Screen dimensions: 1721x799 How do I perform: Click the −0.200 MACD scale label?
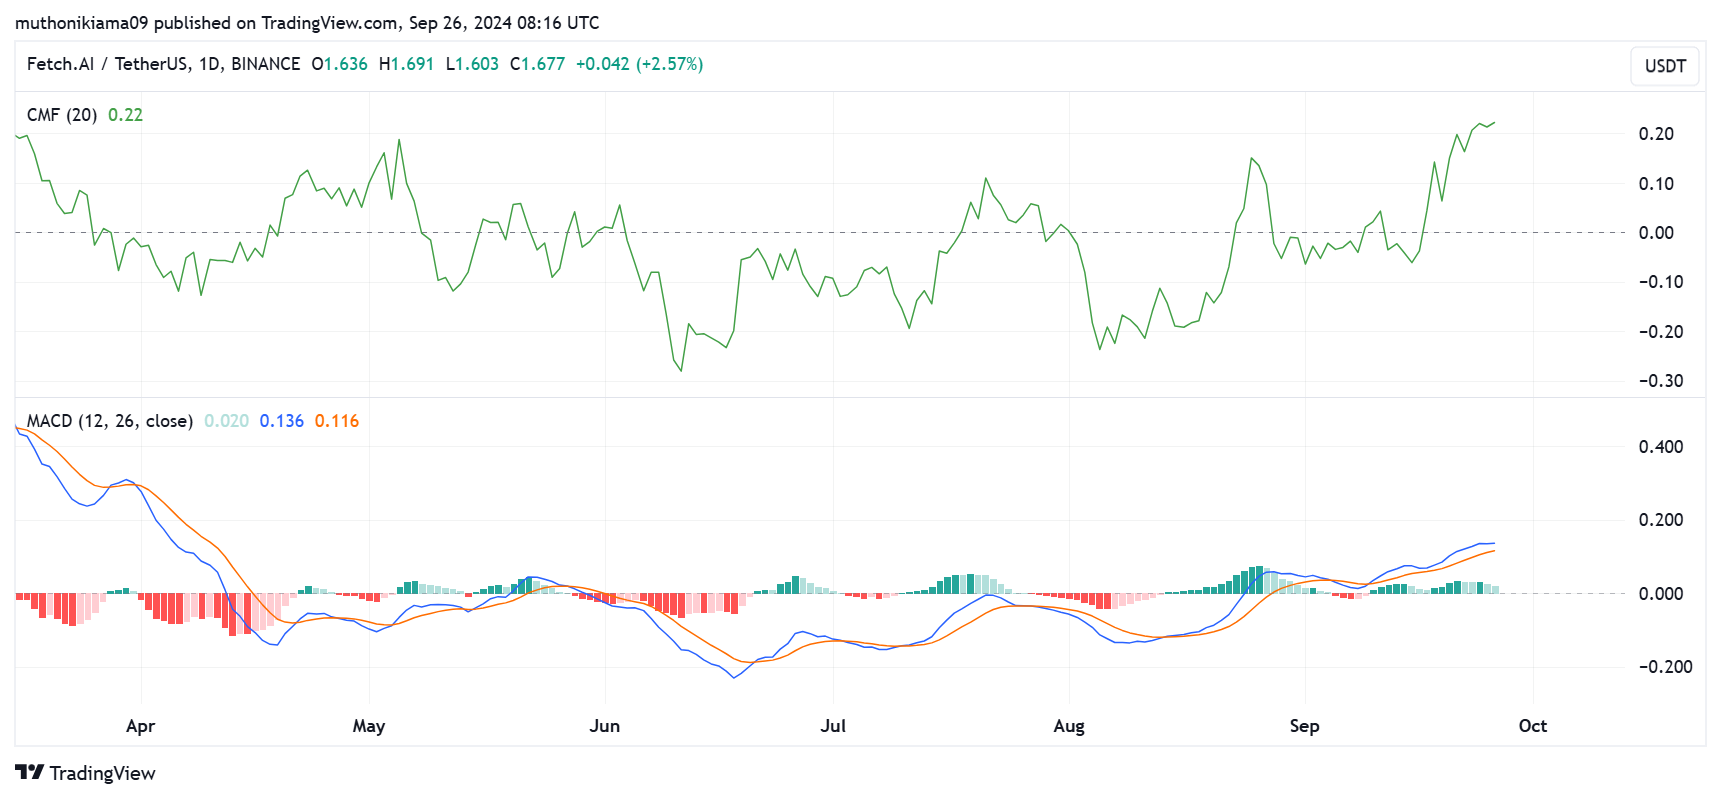pos(1665,667)
